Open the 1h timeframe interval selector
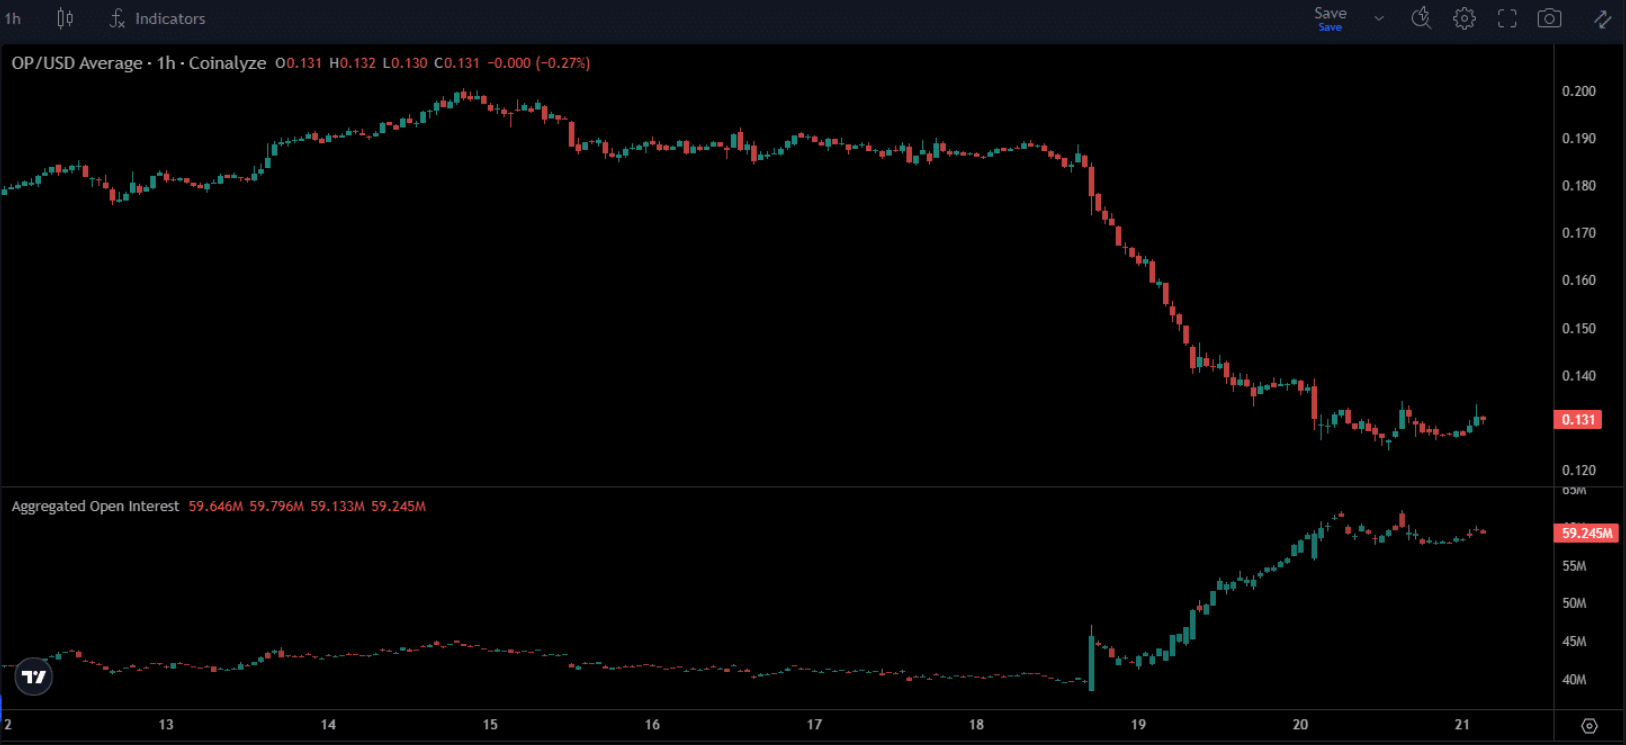 point(13,18)
